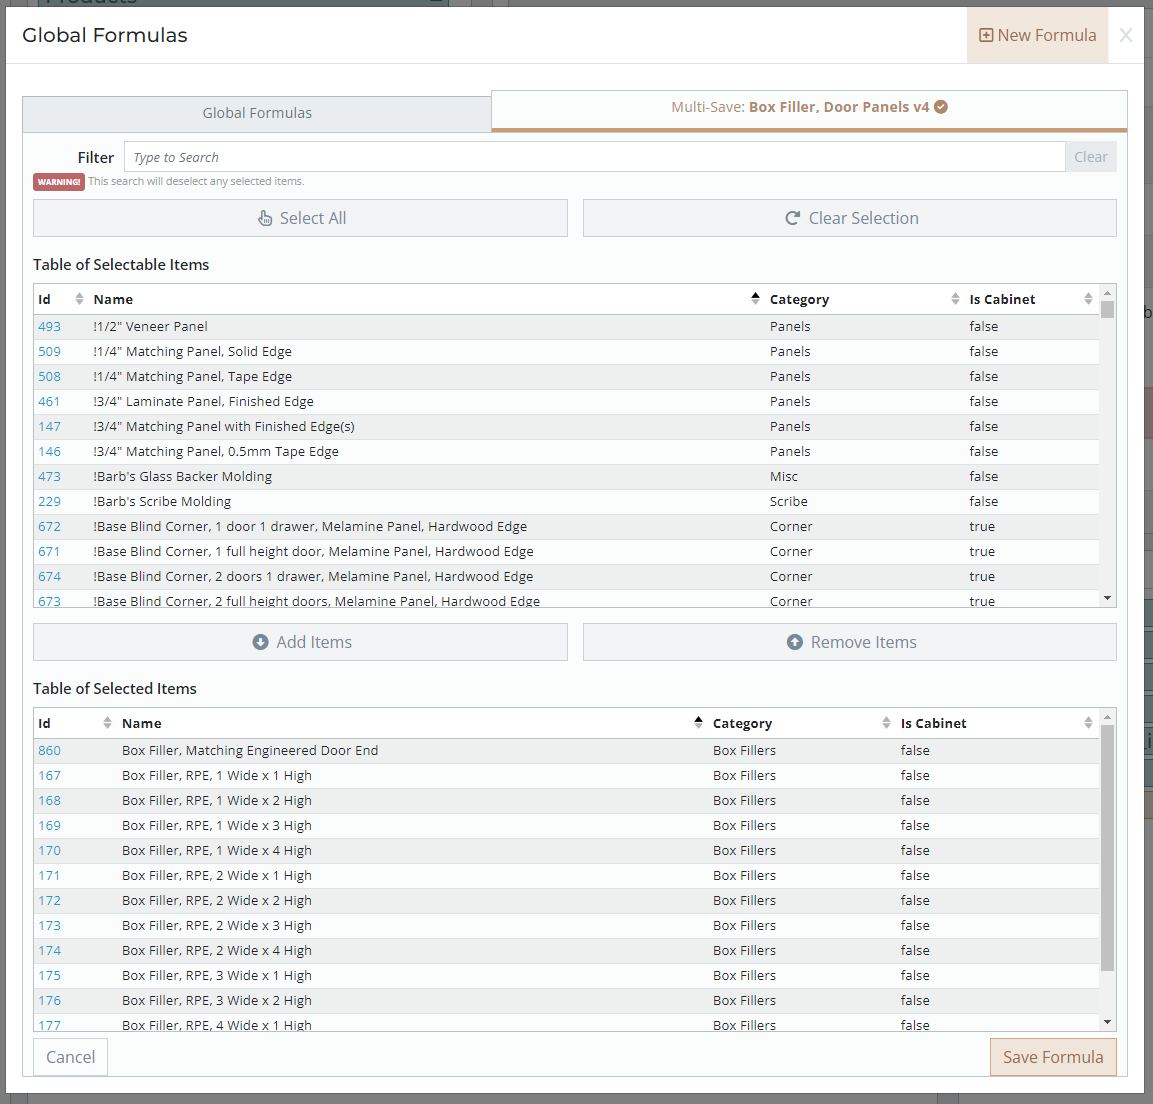Click the New Formula button
This screenshot has height=1104, width=1153.
click(1037, 35)
